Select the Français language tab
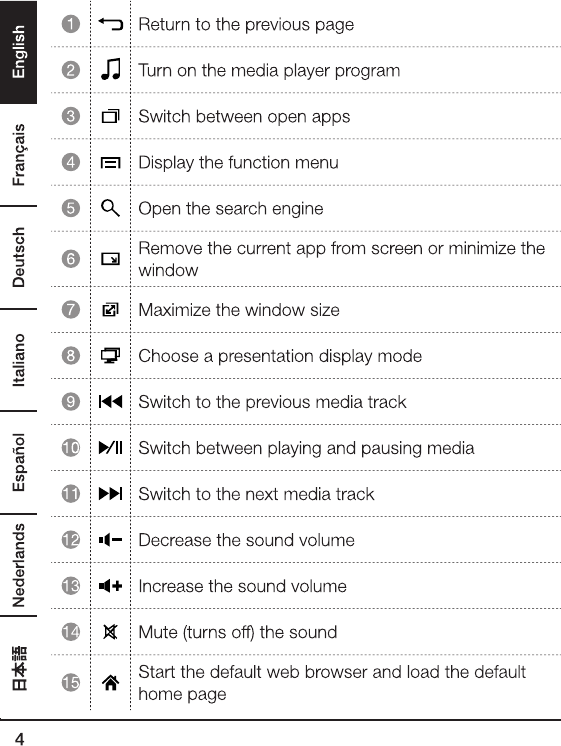 [x=19, y=155]
